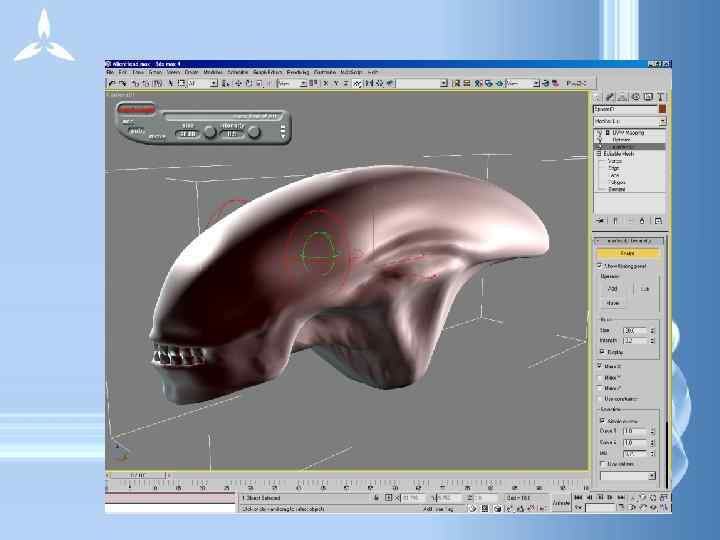Collapse the paint rollout header
This screenshot has height=540, width=720.
[630, 241]
